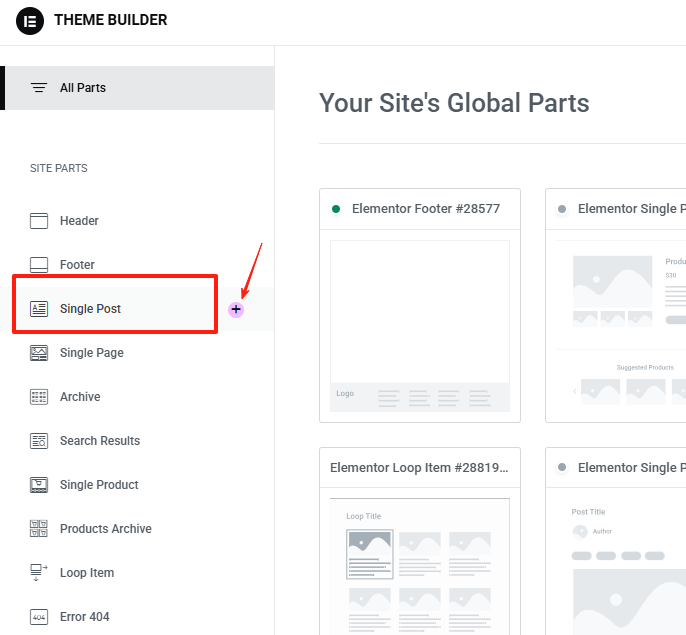Click the Header site part icon
Screen dimensions: 686x635
click(x=39, y=221)
